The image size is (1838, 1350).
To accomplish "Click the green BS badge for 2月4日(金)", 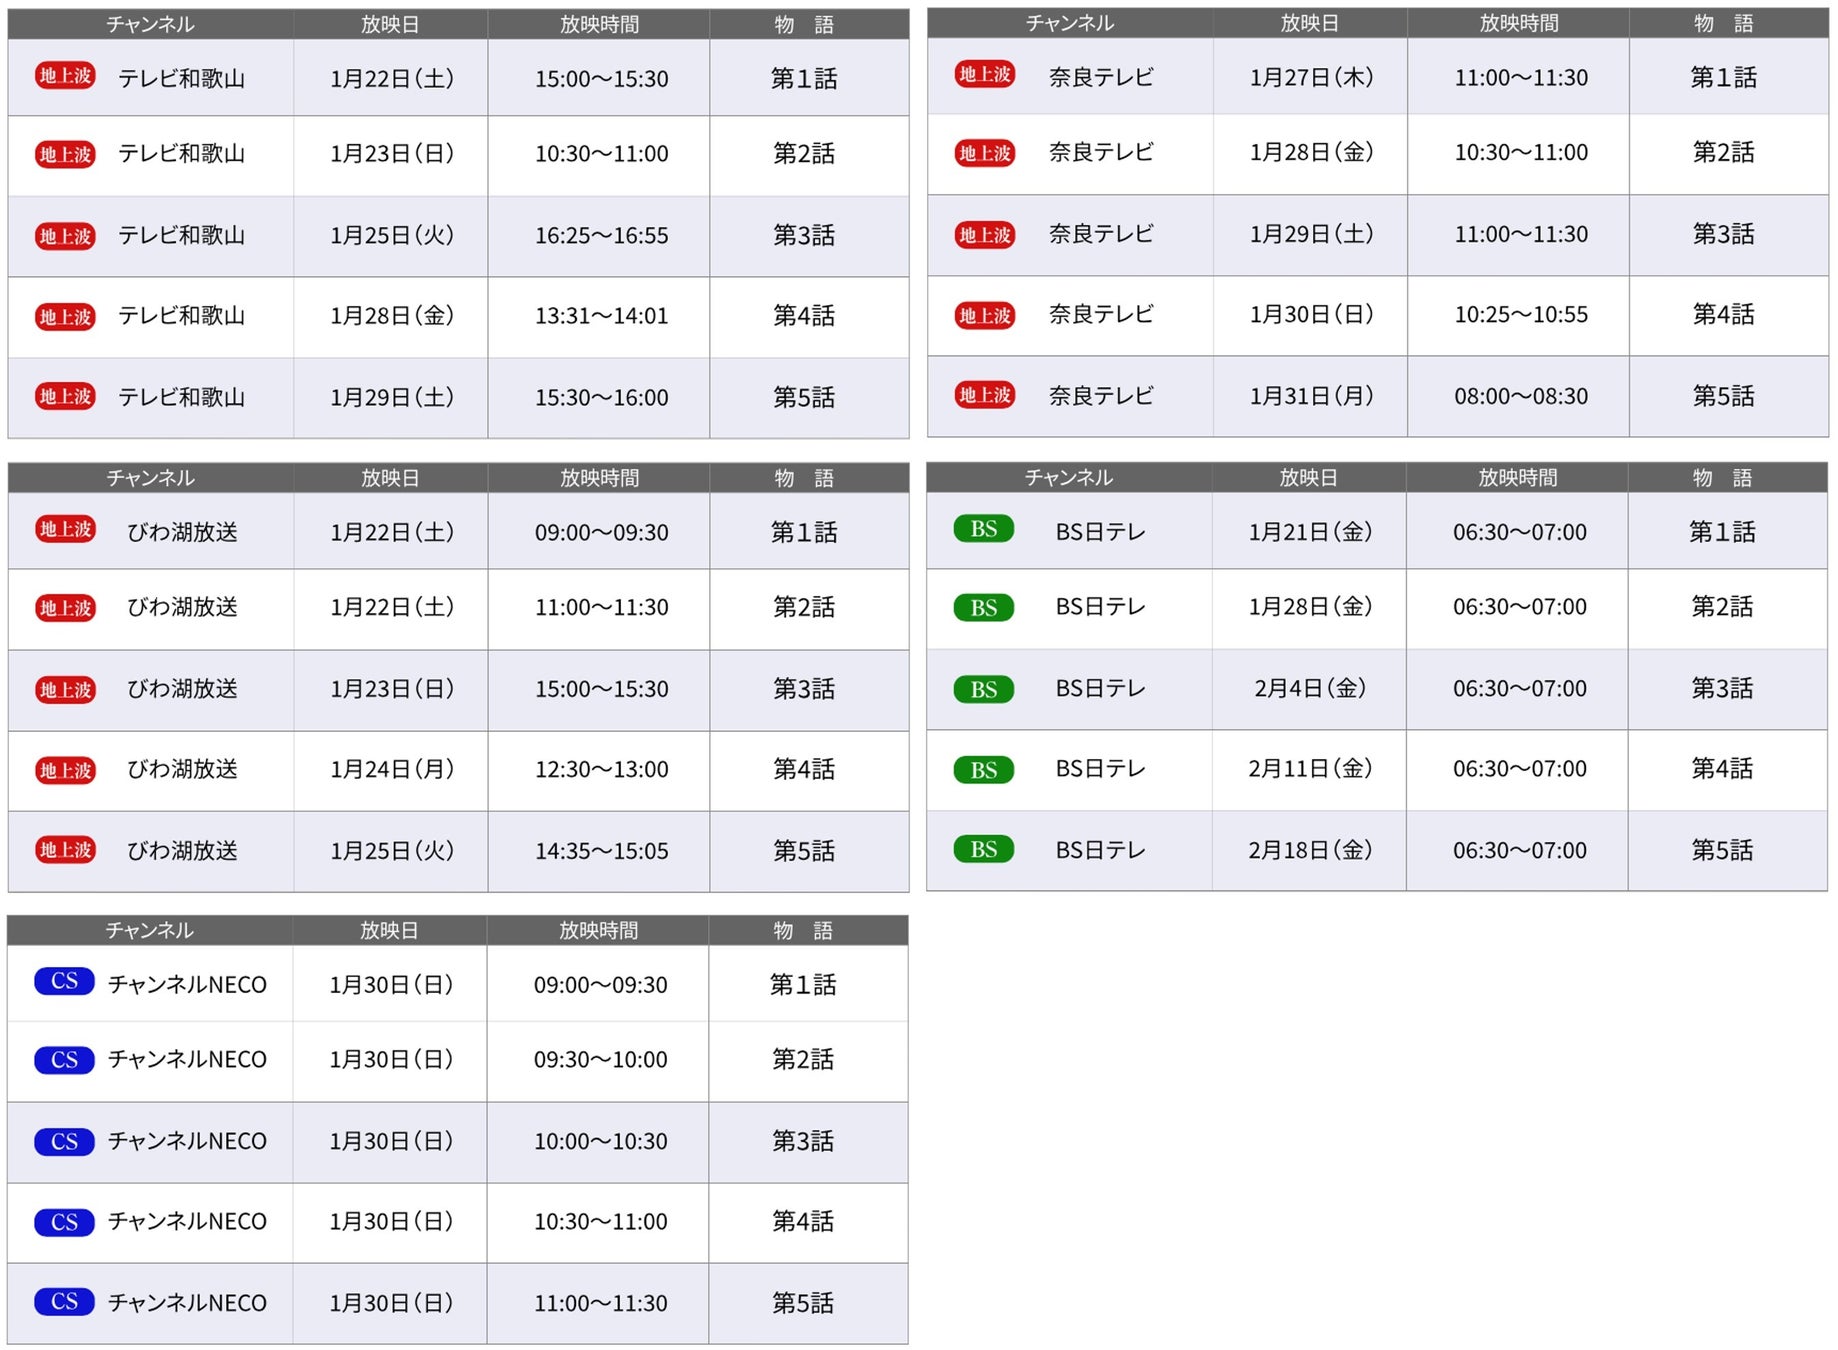I will pyautogui.click(x=984, y=690).
